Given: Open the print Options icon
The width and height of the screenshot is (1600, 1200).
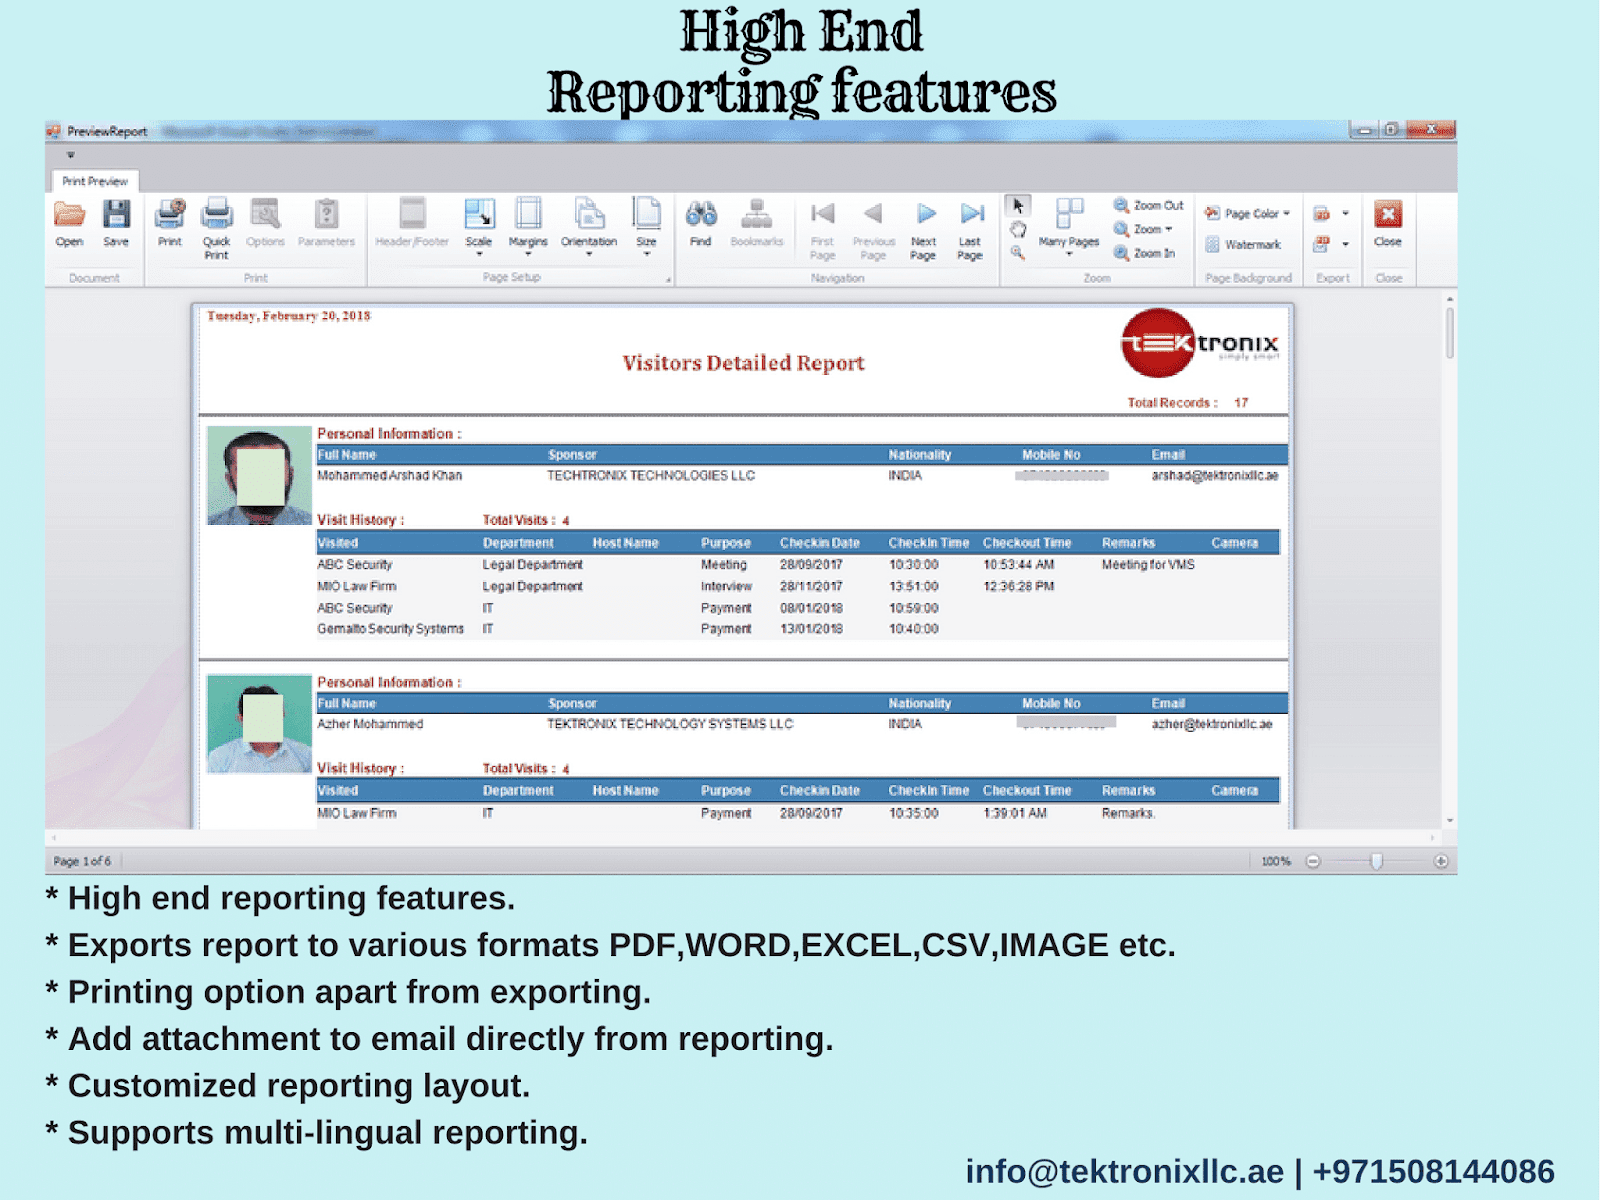Looking at the screenshot, I should [x=265, y=214].
